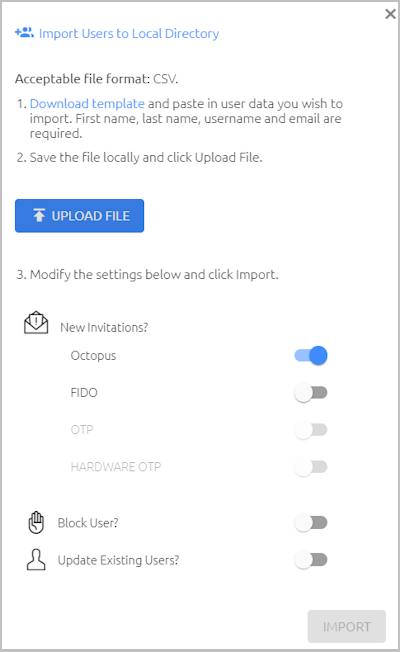This screenshot has height=652, width=400.
Task: Toggle the greyed-out OTP switch
Action: (311, 430)
